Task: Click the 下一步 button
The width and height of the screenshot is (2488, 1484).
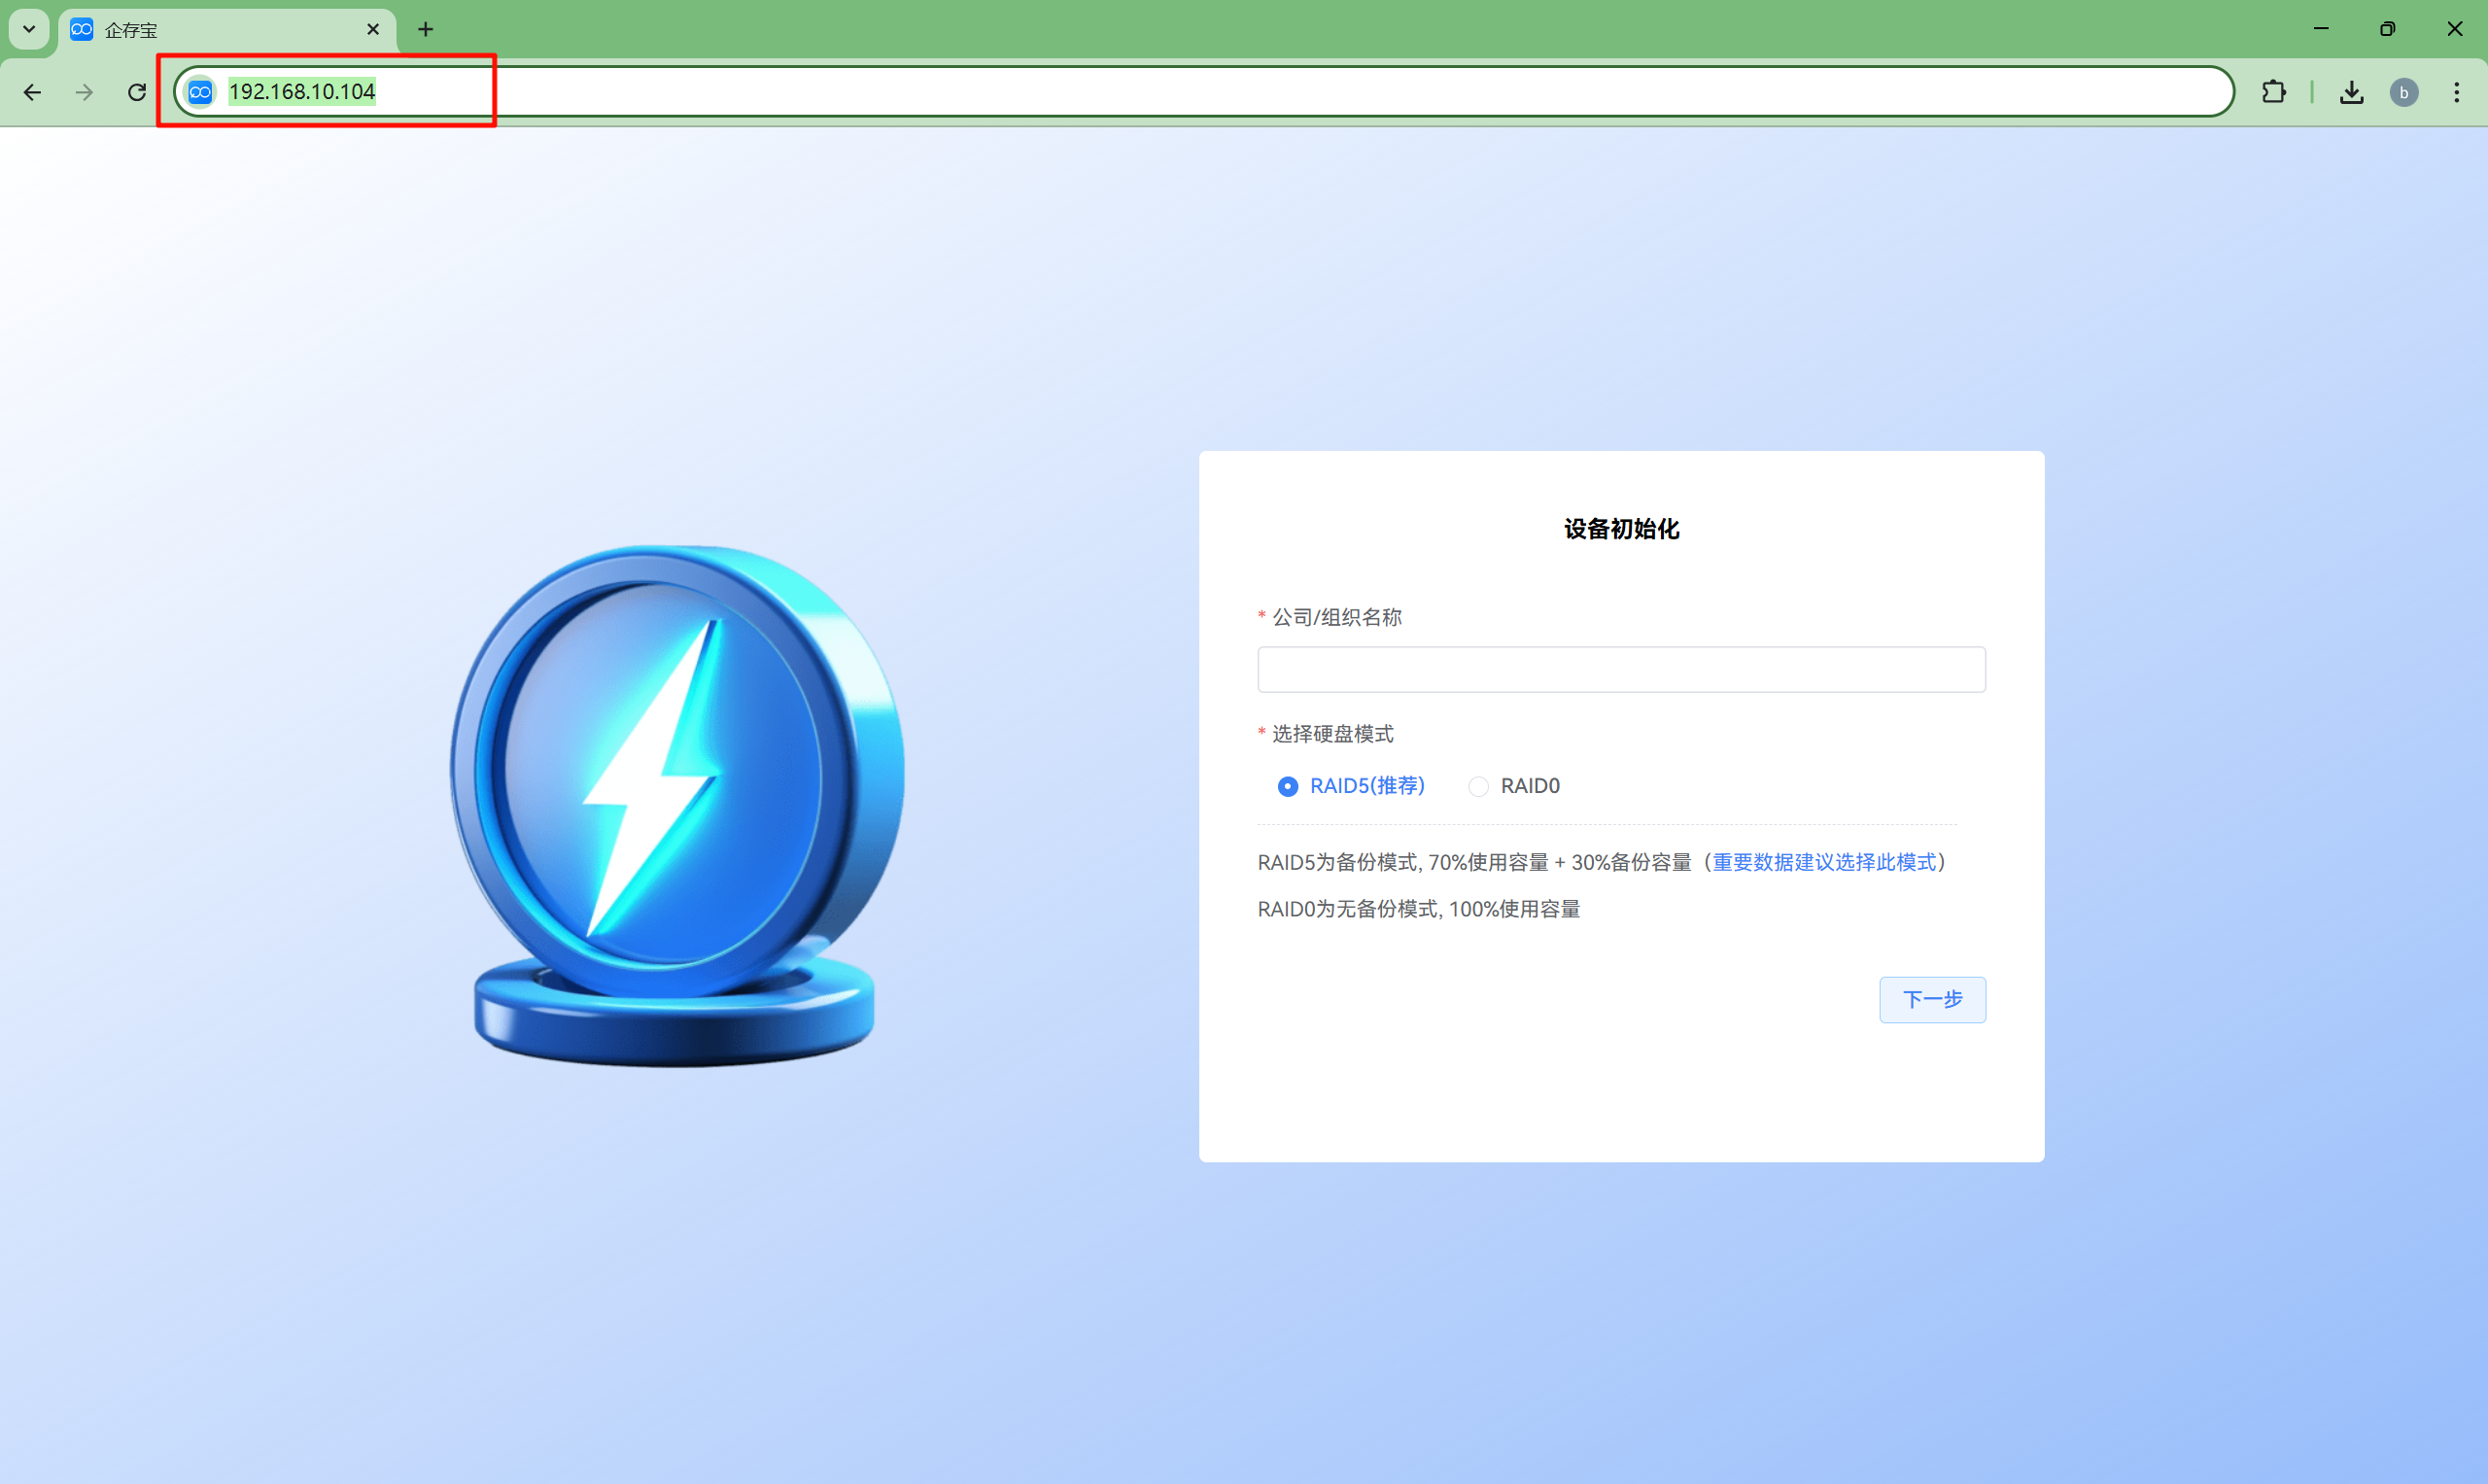Action: click(1931, 999)
